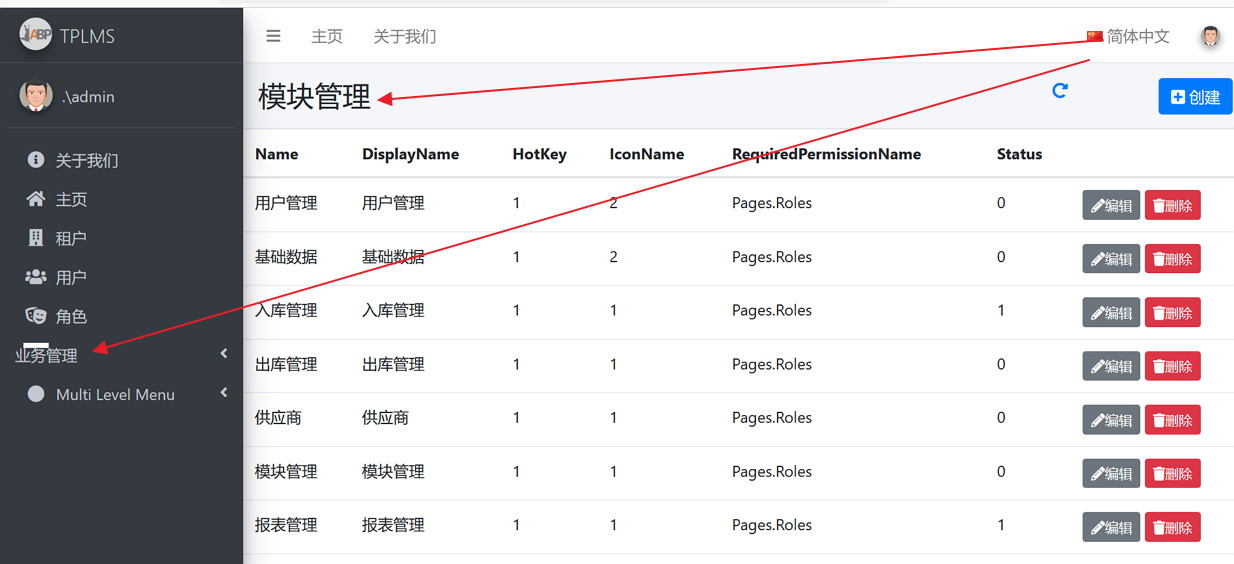Image resolution: width=1234 pixels, height=564 pixels.
Task: Click the 关于我们 link in the top navbar
Action: tap(405, 36)
